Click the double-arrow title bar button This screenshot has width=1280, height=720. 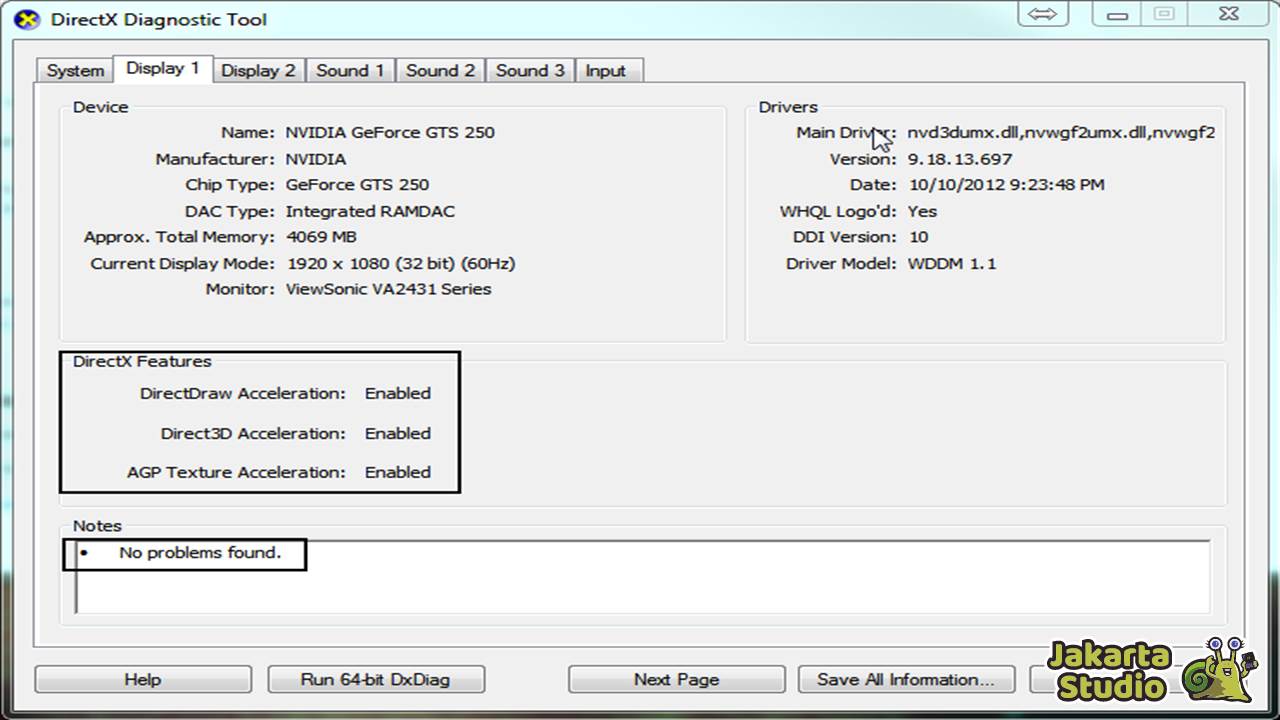tap(1042, 14)
